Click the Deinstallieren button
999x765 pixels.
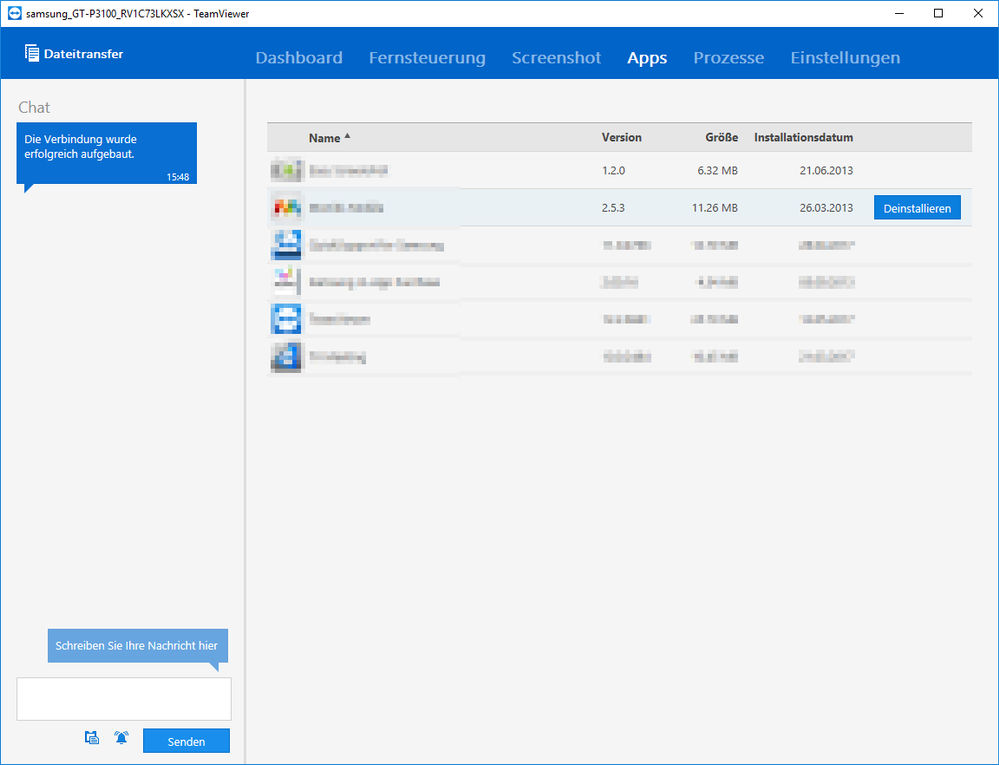(917, 208)
